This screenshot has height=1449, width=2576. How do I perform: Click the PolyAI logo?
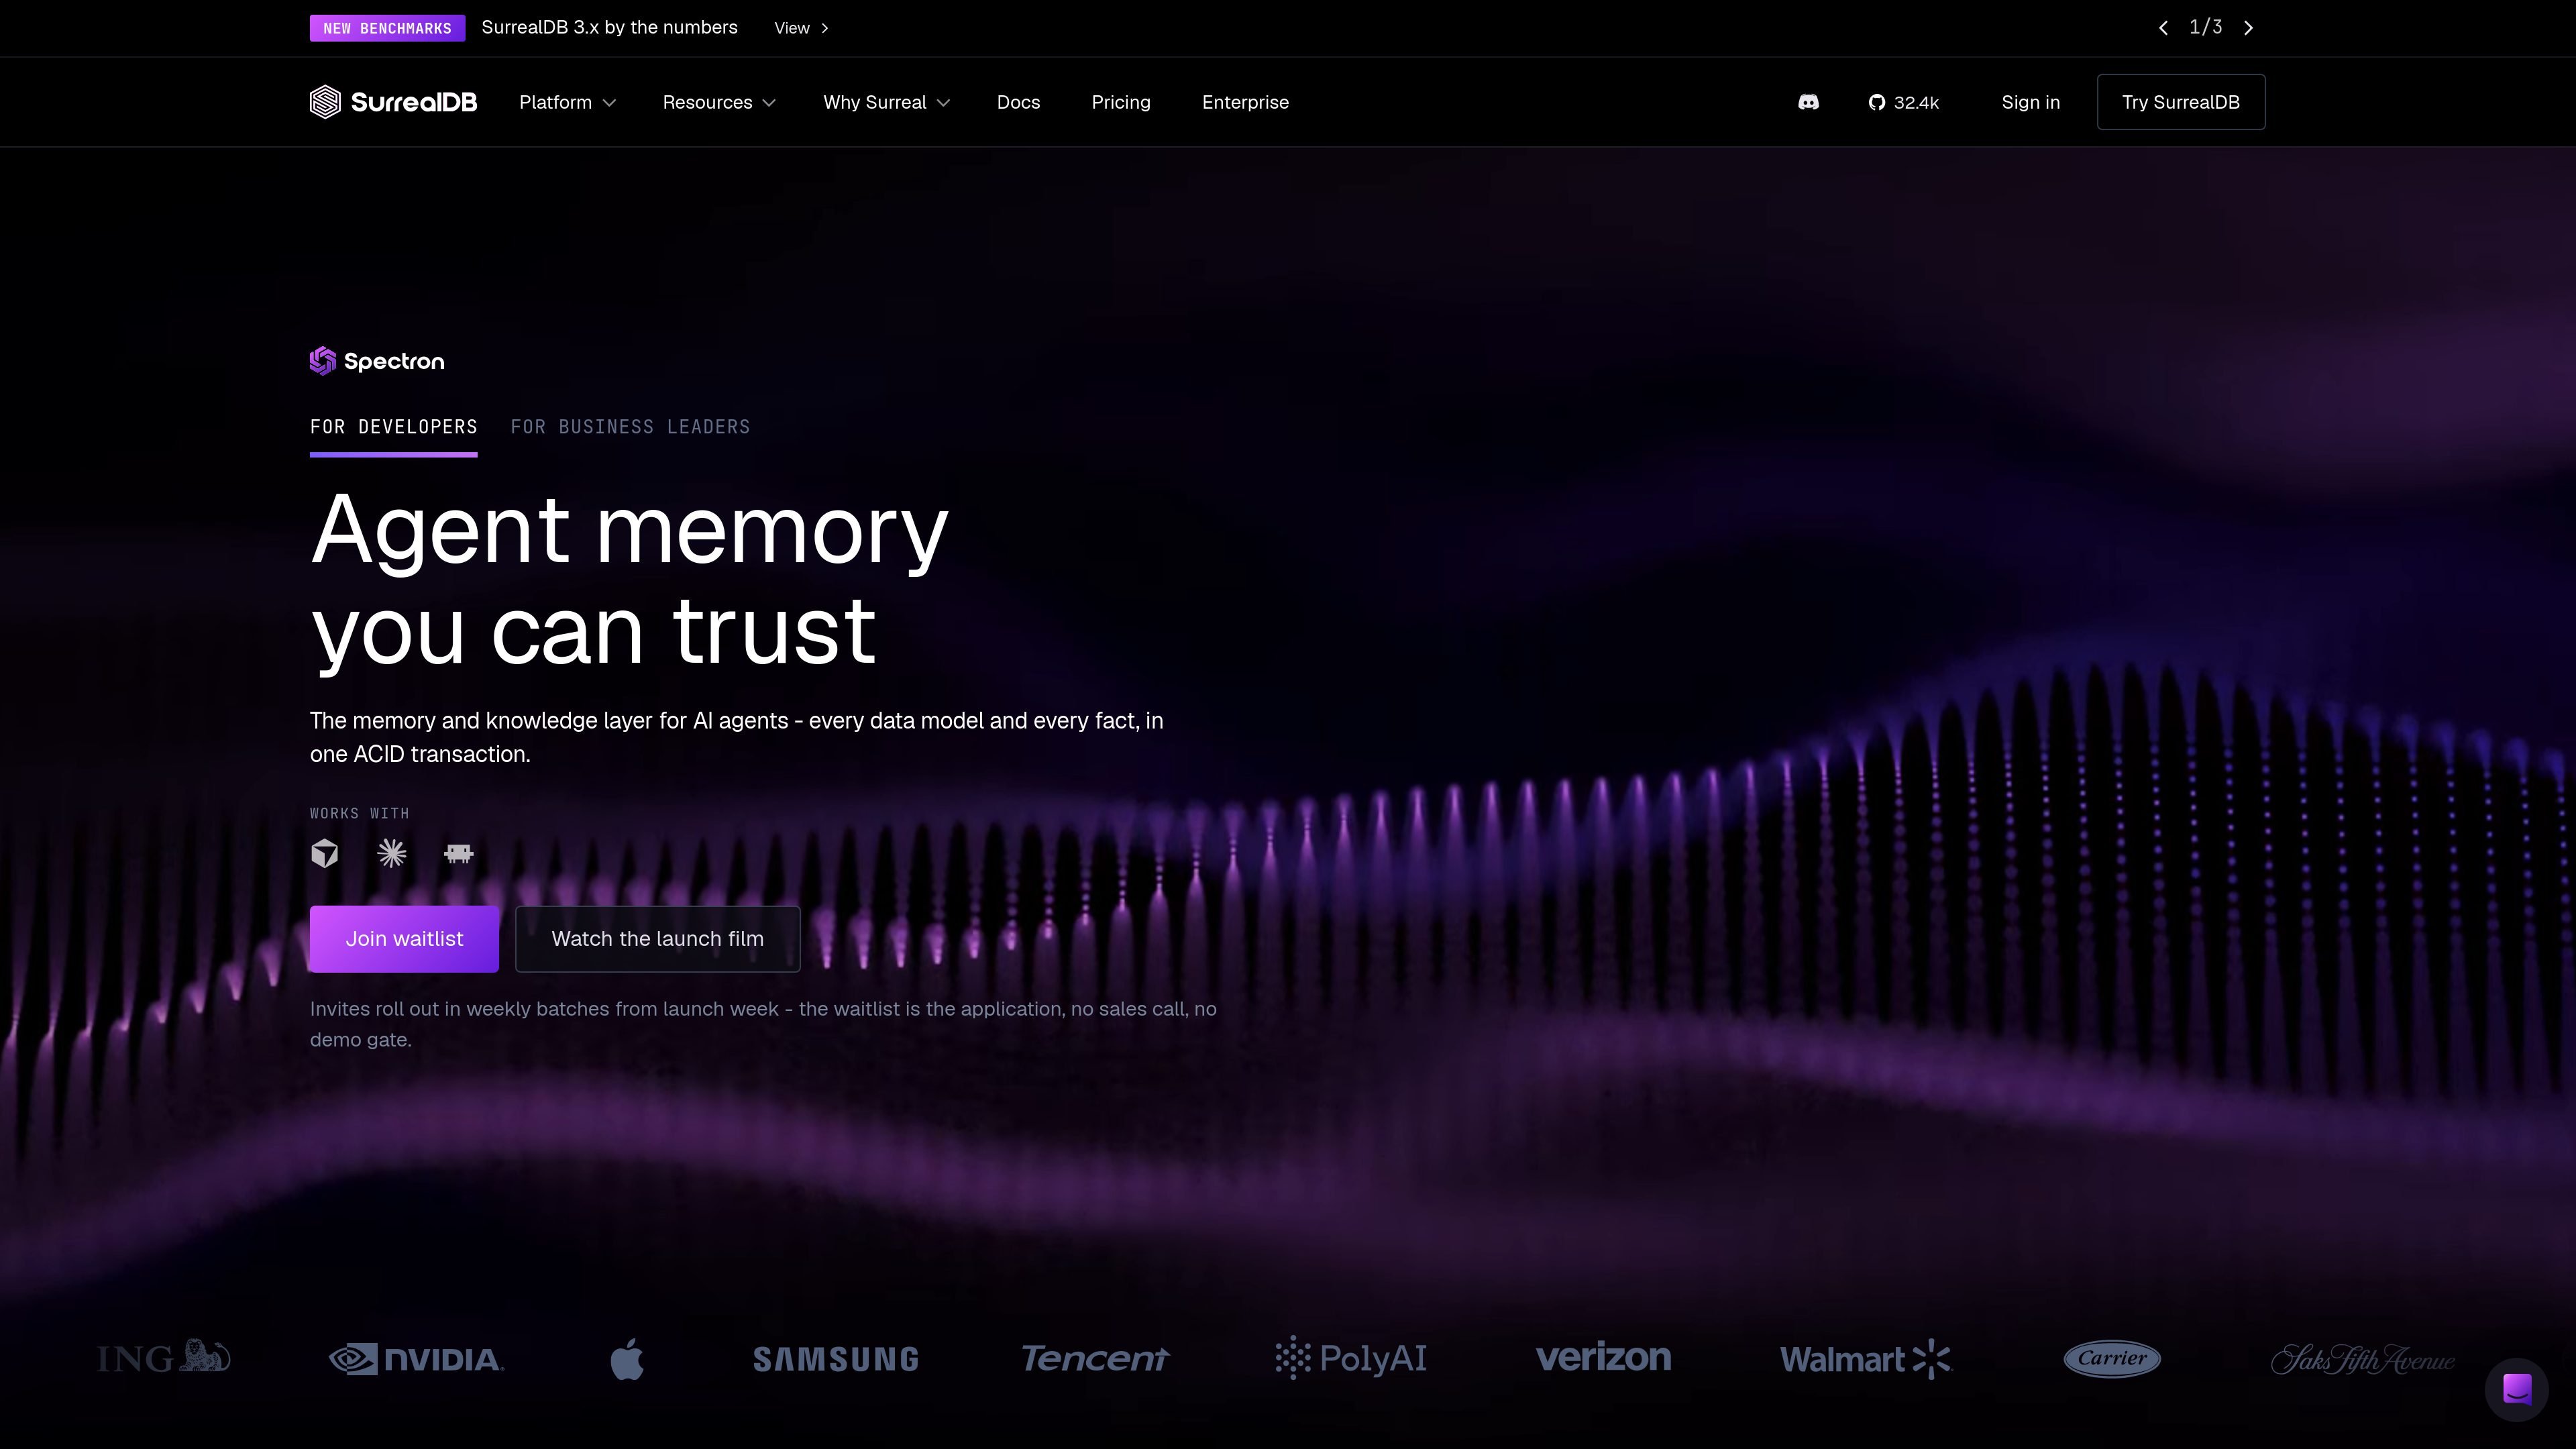coord(1351,1358)
